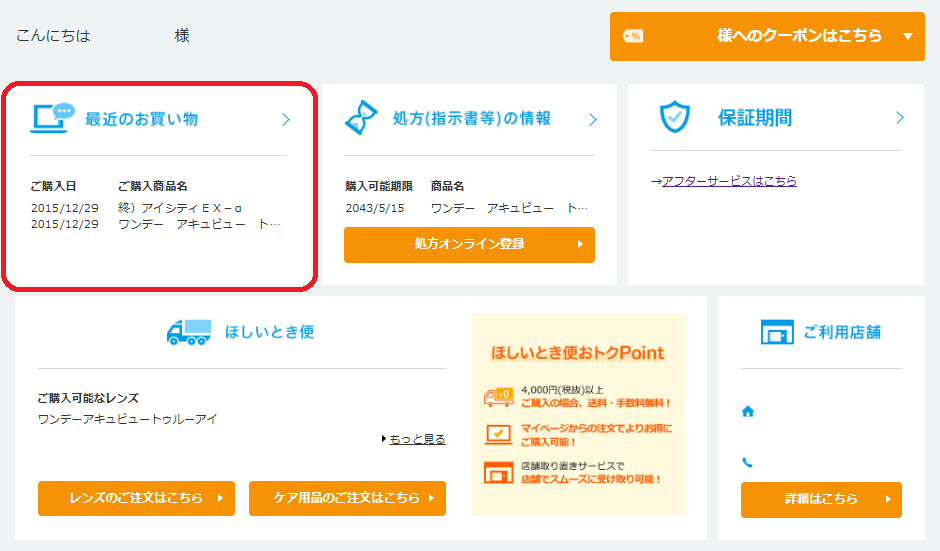The width and height of the screenshot is (940, 551).
Task: Follow the アフターサービスはこちら link
Action: coord(730,181)
